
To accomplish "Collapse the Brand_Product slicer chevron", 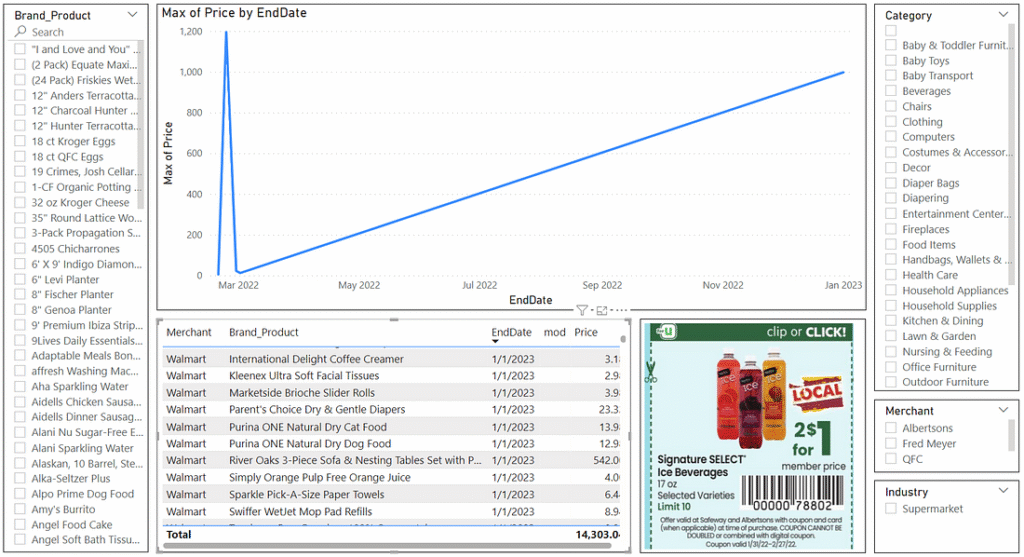I will click(x=133, y=14).
